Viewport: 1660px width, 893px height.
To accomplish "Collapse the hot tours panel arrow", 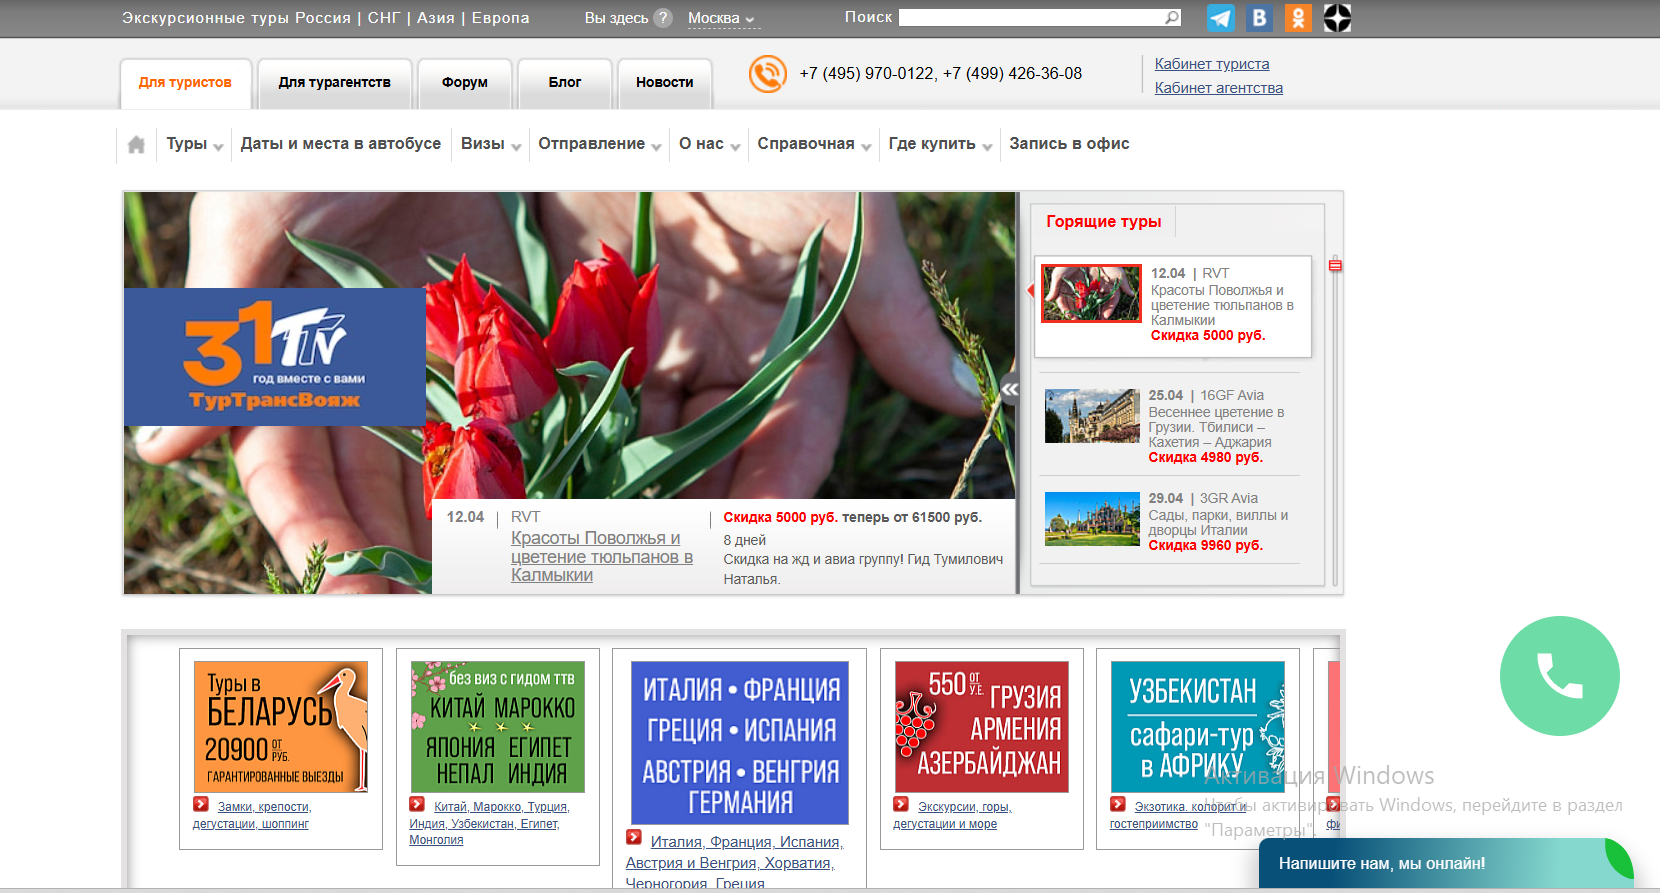I will pyautogui.click(x=1010, y=390).
